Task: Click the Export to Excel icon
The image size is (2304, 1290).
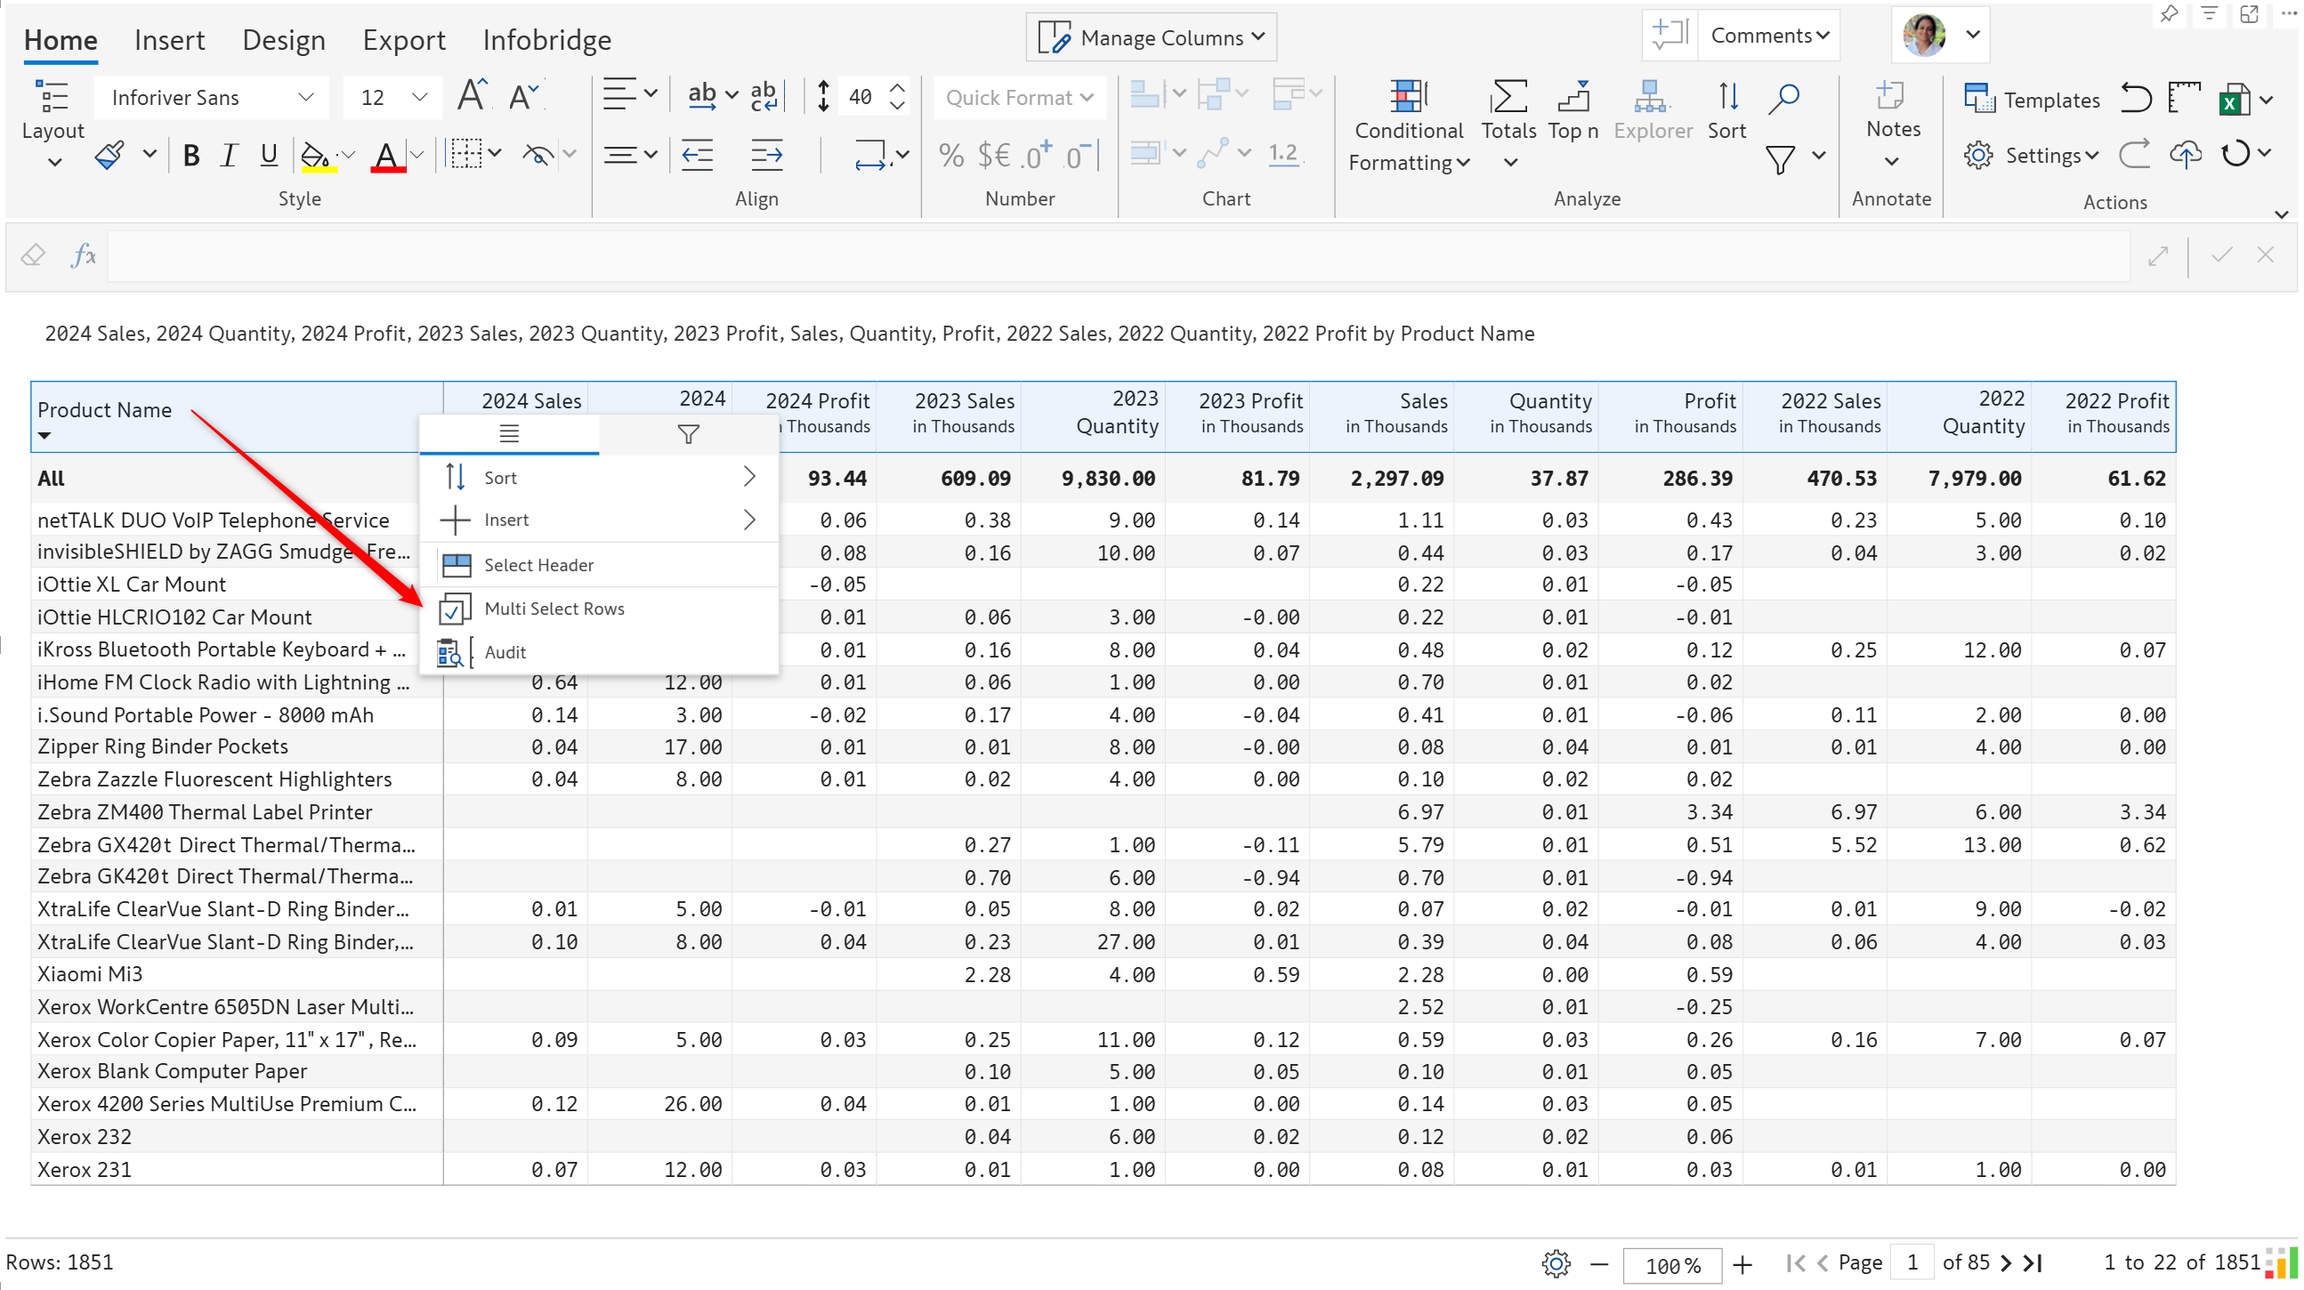Action: pos(2233,100)
